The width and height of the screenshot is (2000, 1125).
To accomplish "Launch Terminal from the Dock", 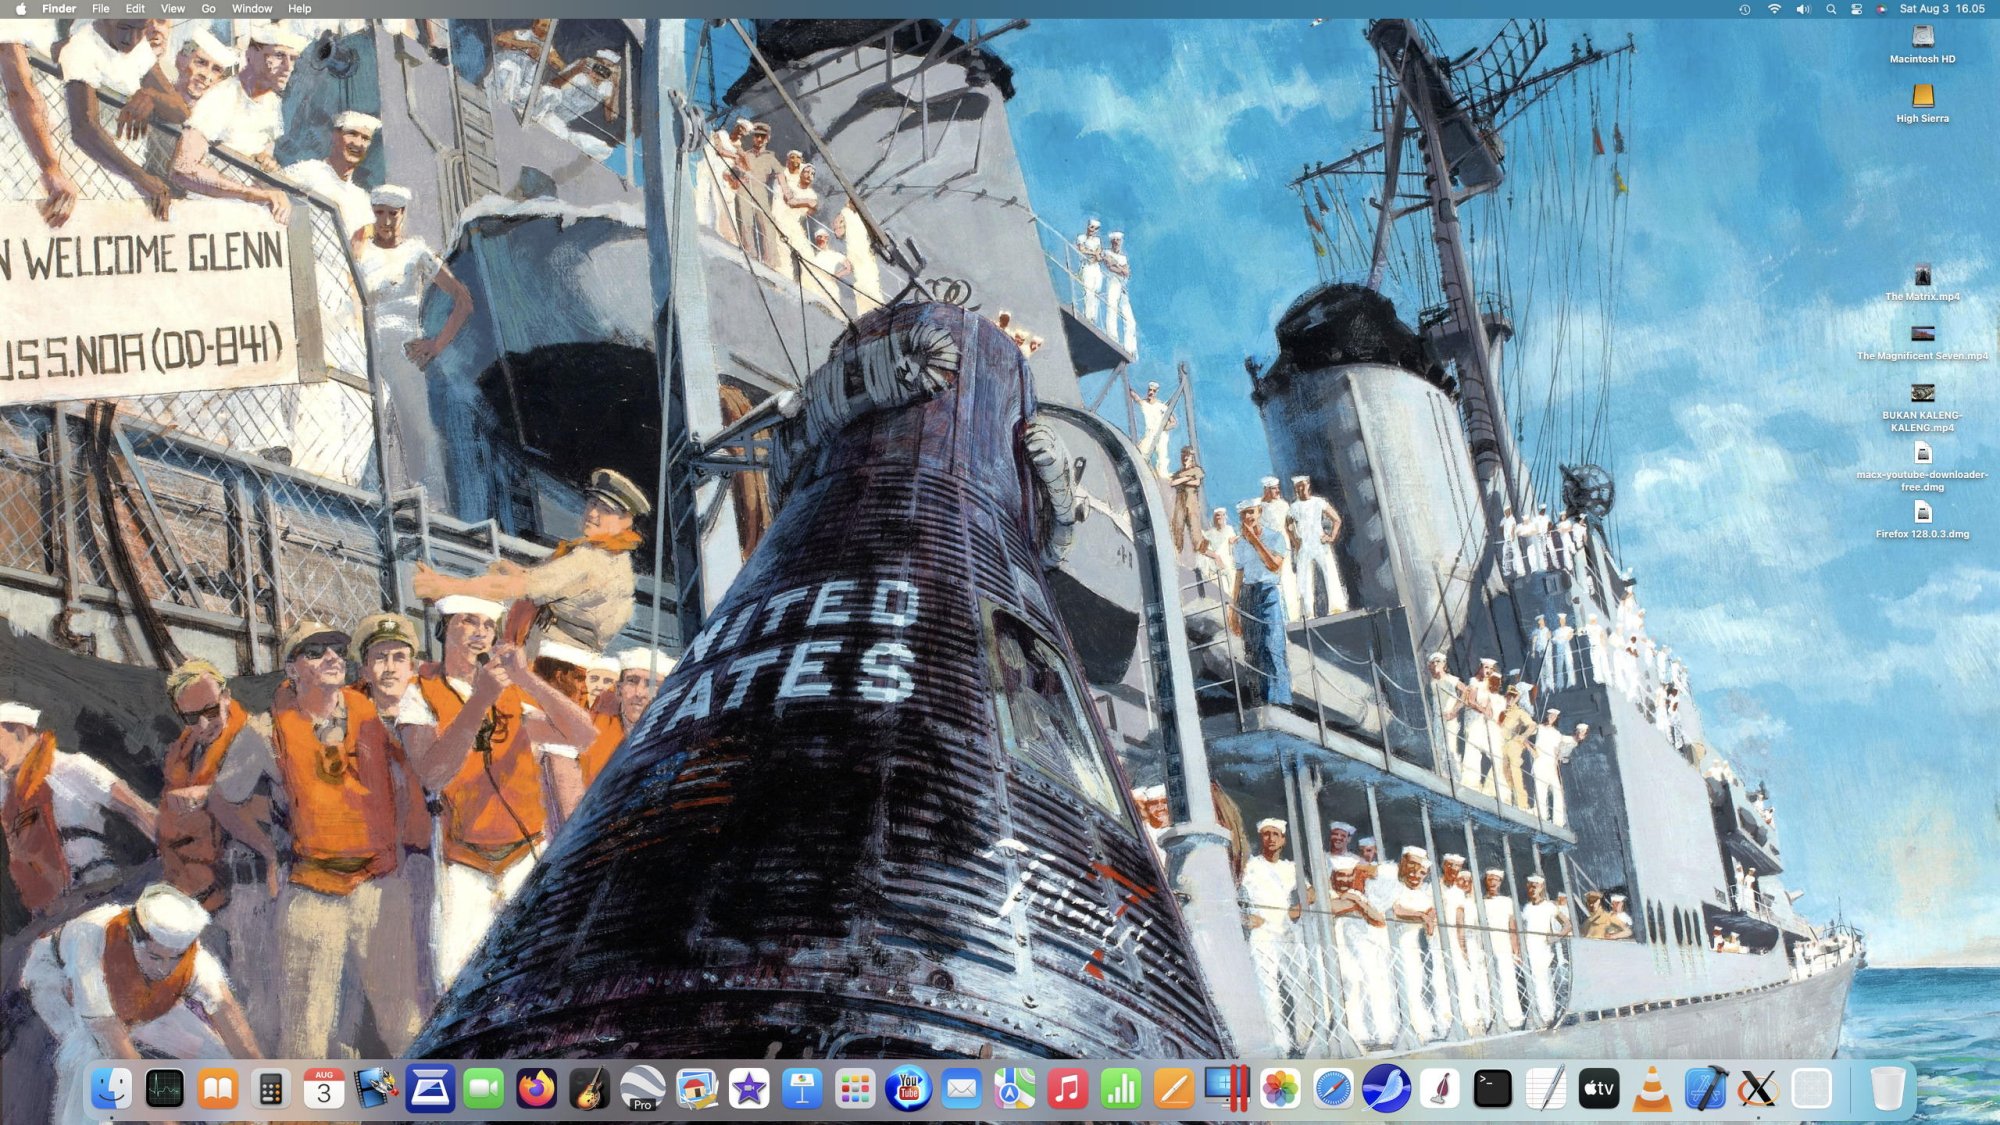I will pos(1492,1089).
